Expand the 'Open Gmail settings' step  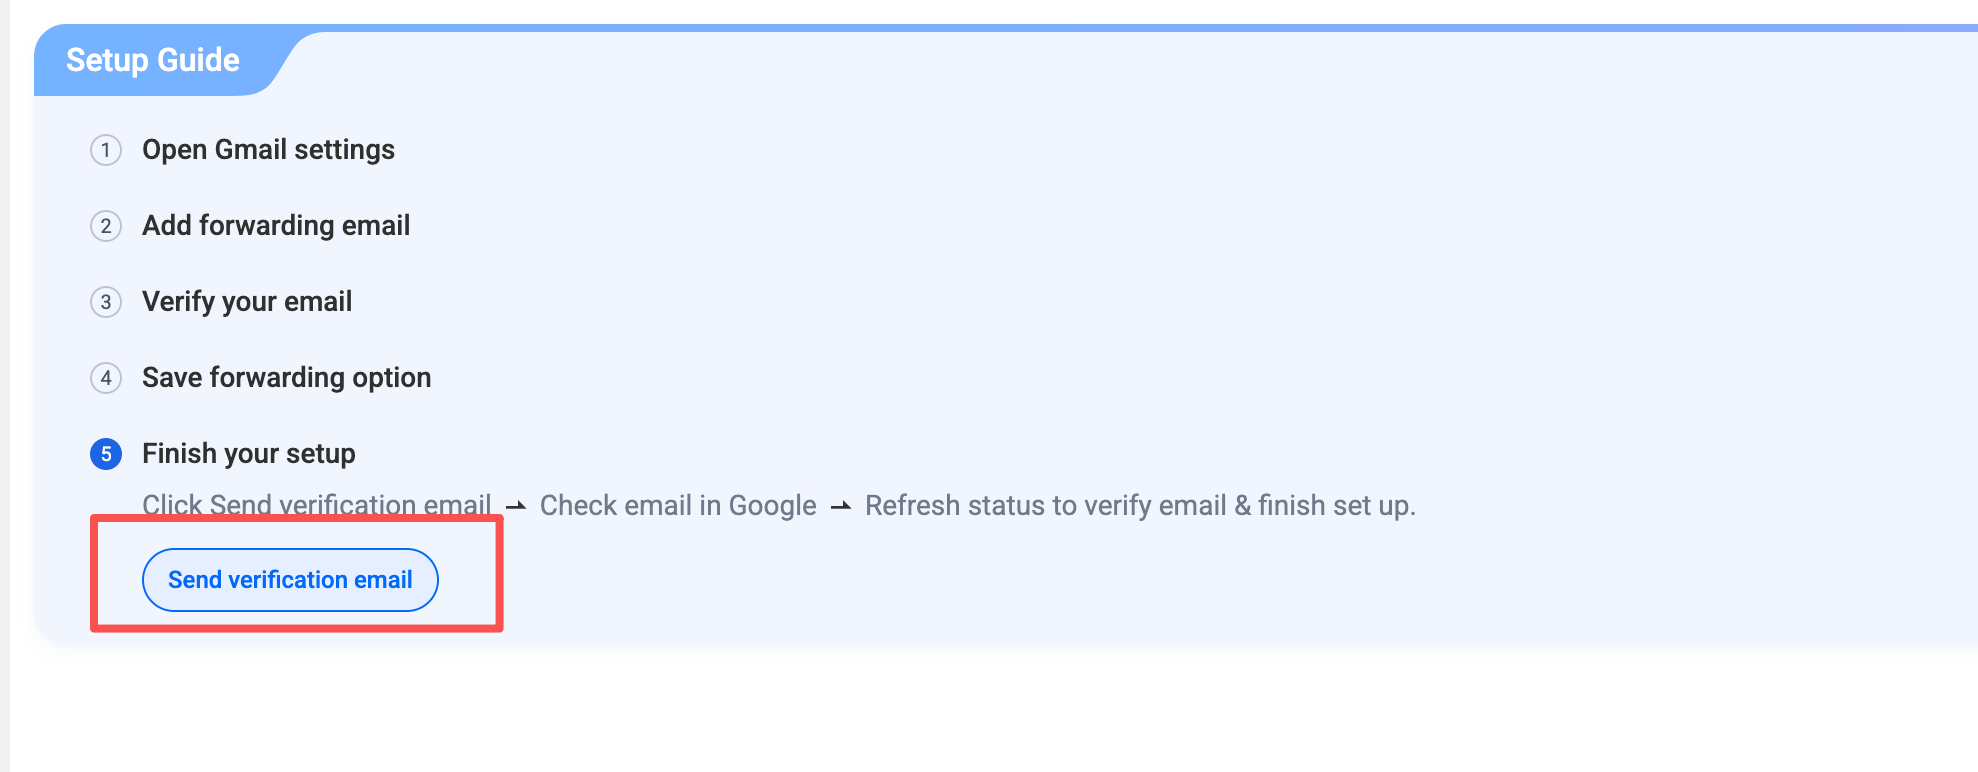(268, 150)
